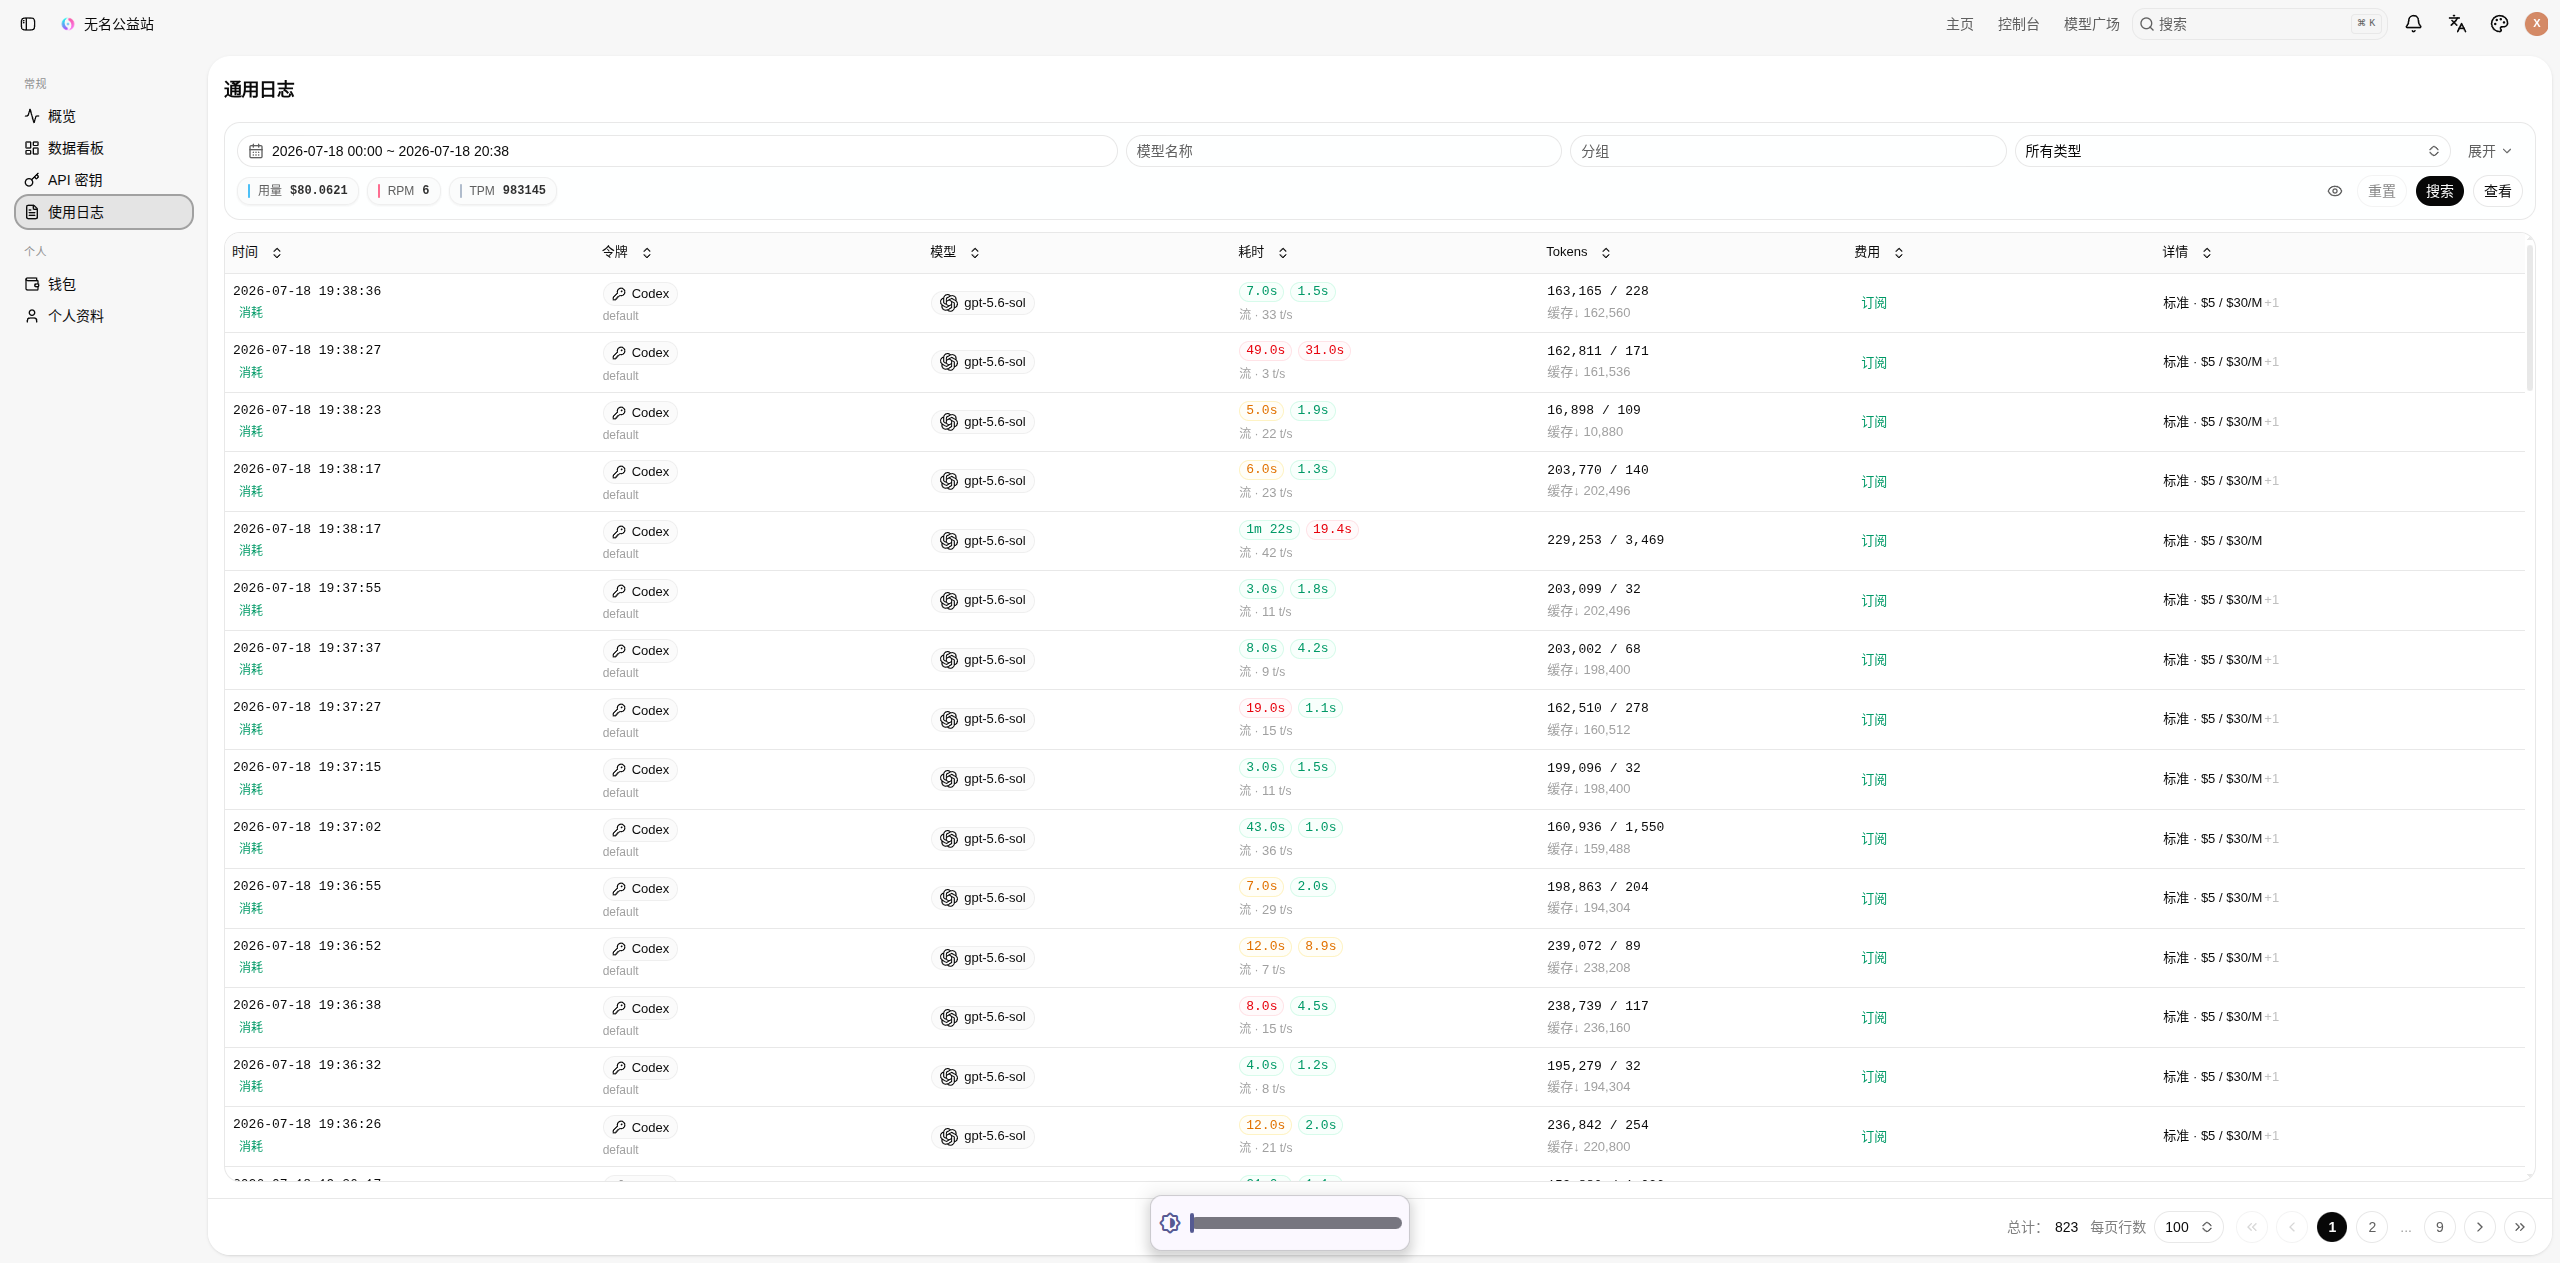Focus the 模型名称 input field
2560x1263 pixels.
click(x=1343, y=151)
